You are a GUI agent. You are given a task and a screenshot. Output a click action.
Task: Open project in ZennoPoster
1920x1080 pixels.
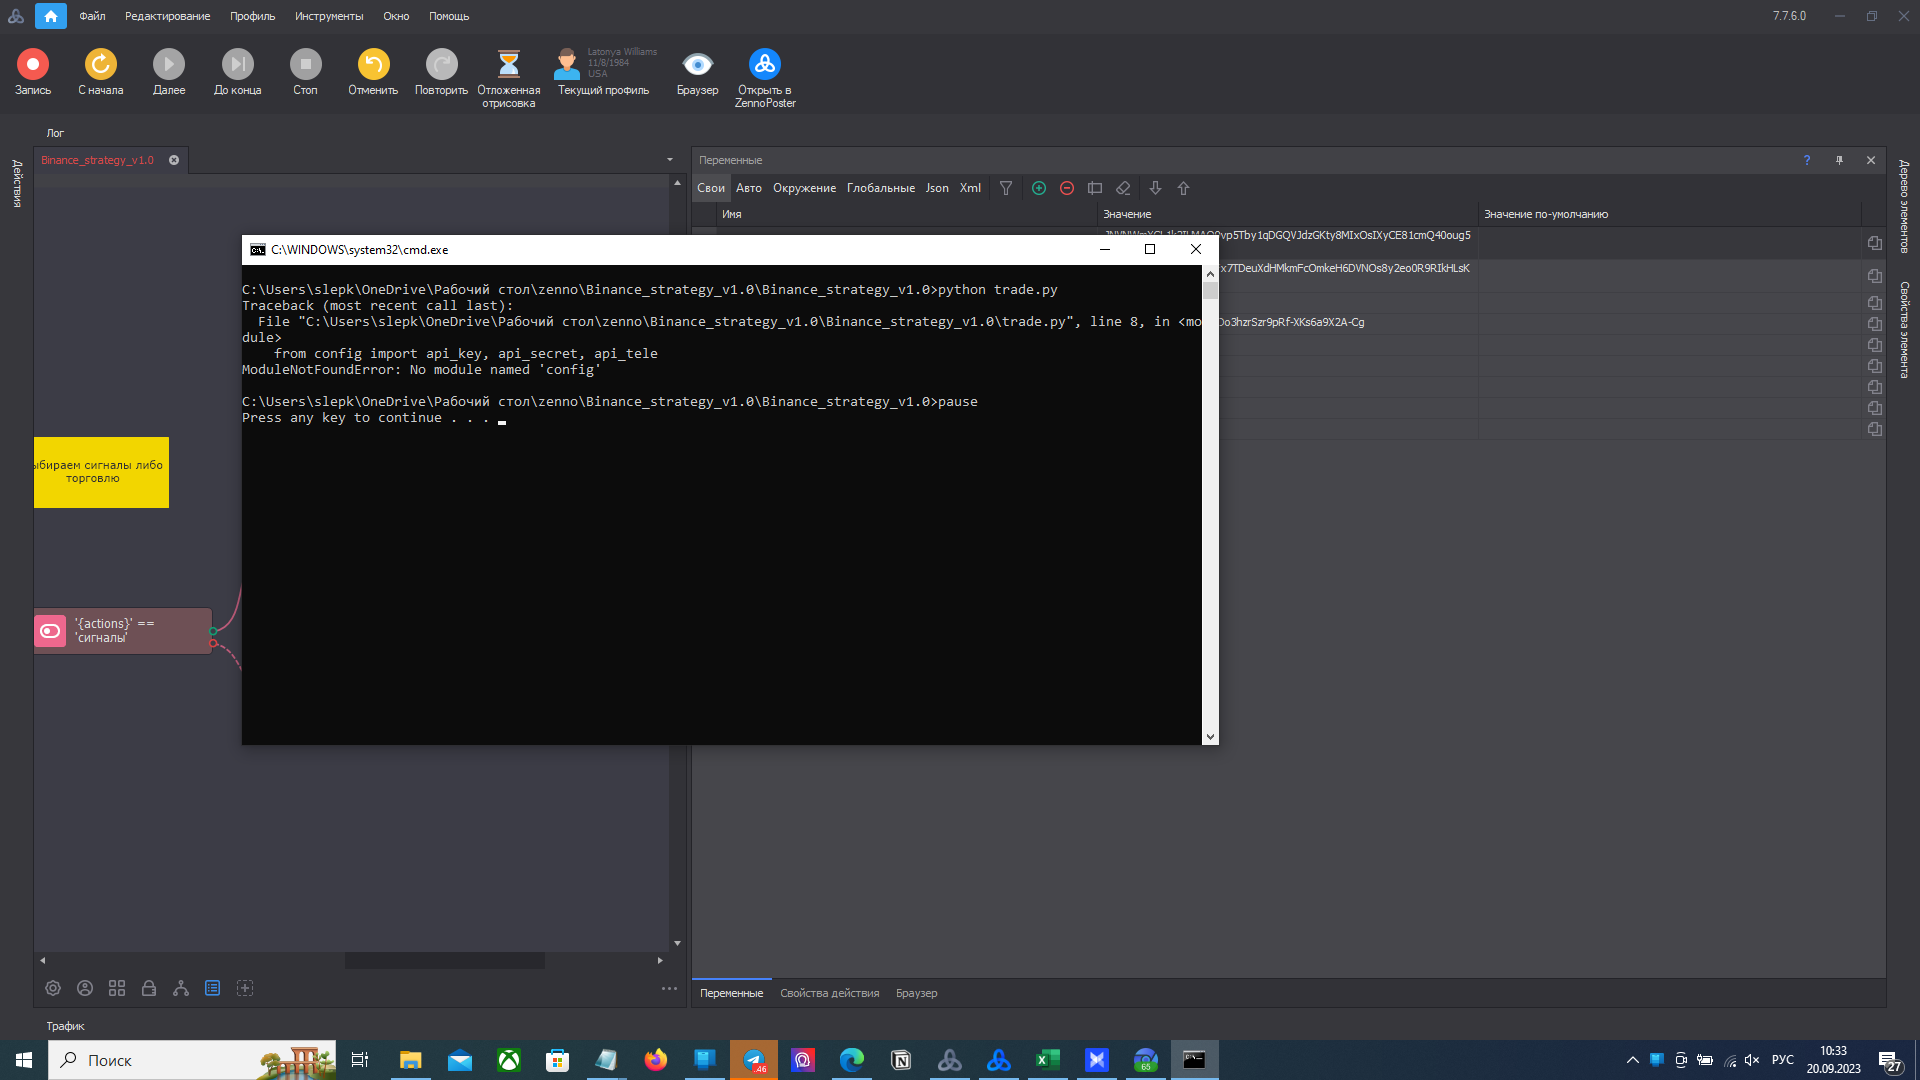[764, 64]
